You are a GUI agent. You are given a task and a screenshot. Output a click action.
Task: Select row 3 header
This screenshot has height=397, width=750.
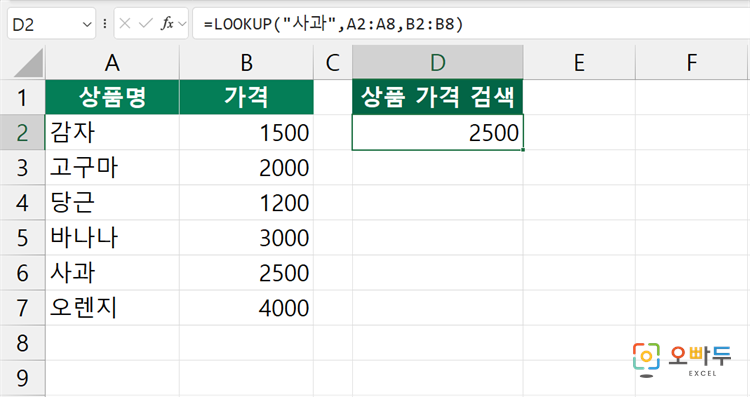[x=22, y=168]
